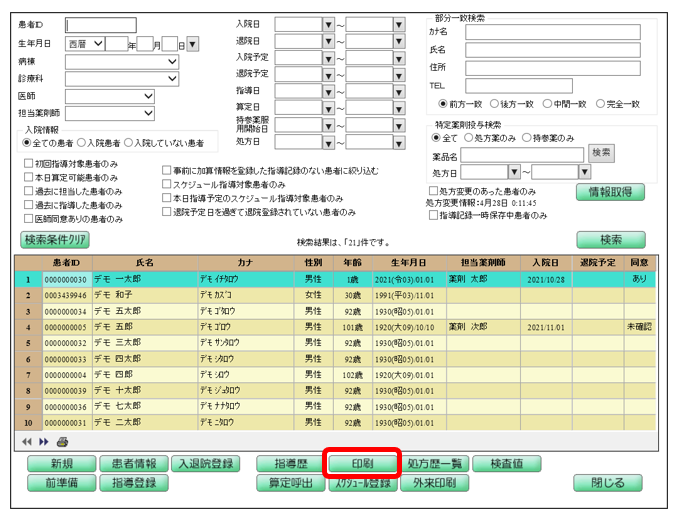Select the 入院患者 radio button
This screenshot has width=681, height=519.
[82, 143]
